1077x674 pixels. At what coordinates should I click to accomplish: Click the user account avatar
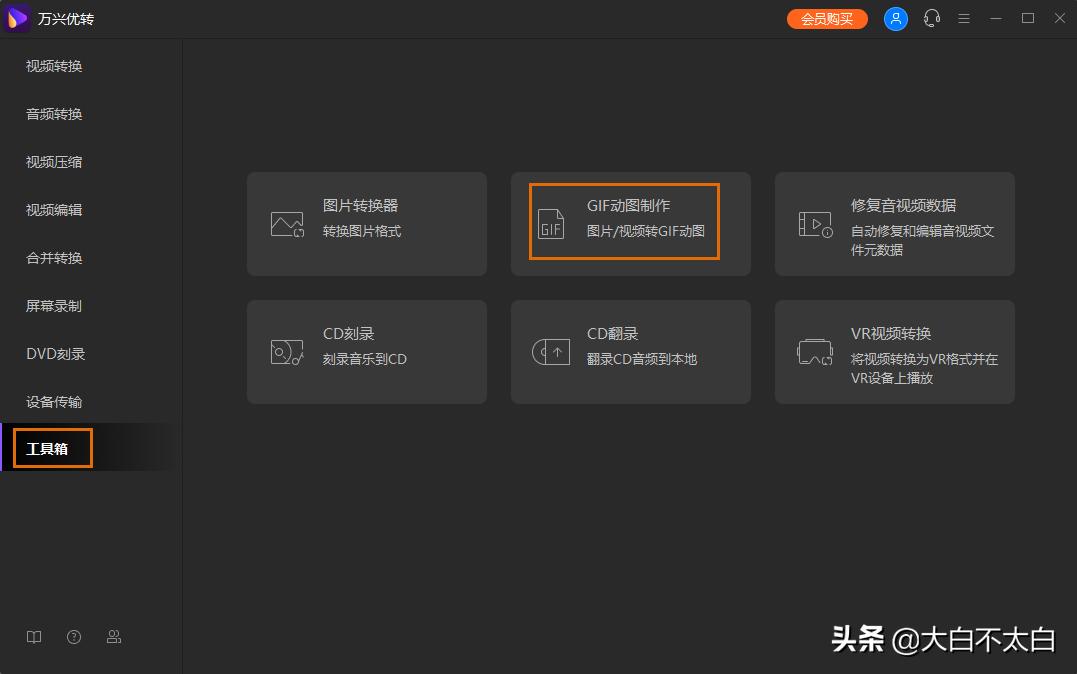[896, 18]
